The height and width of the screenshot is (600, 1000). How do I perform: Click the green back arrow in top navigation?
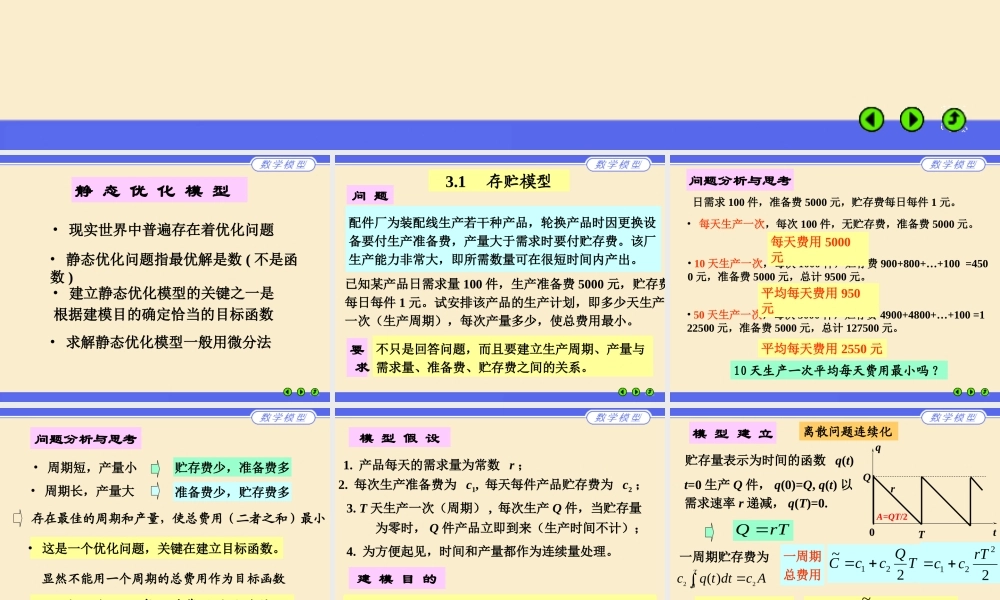871,119
